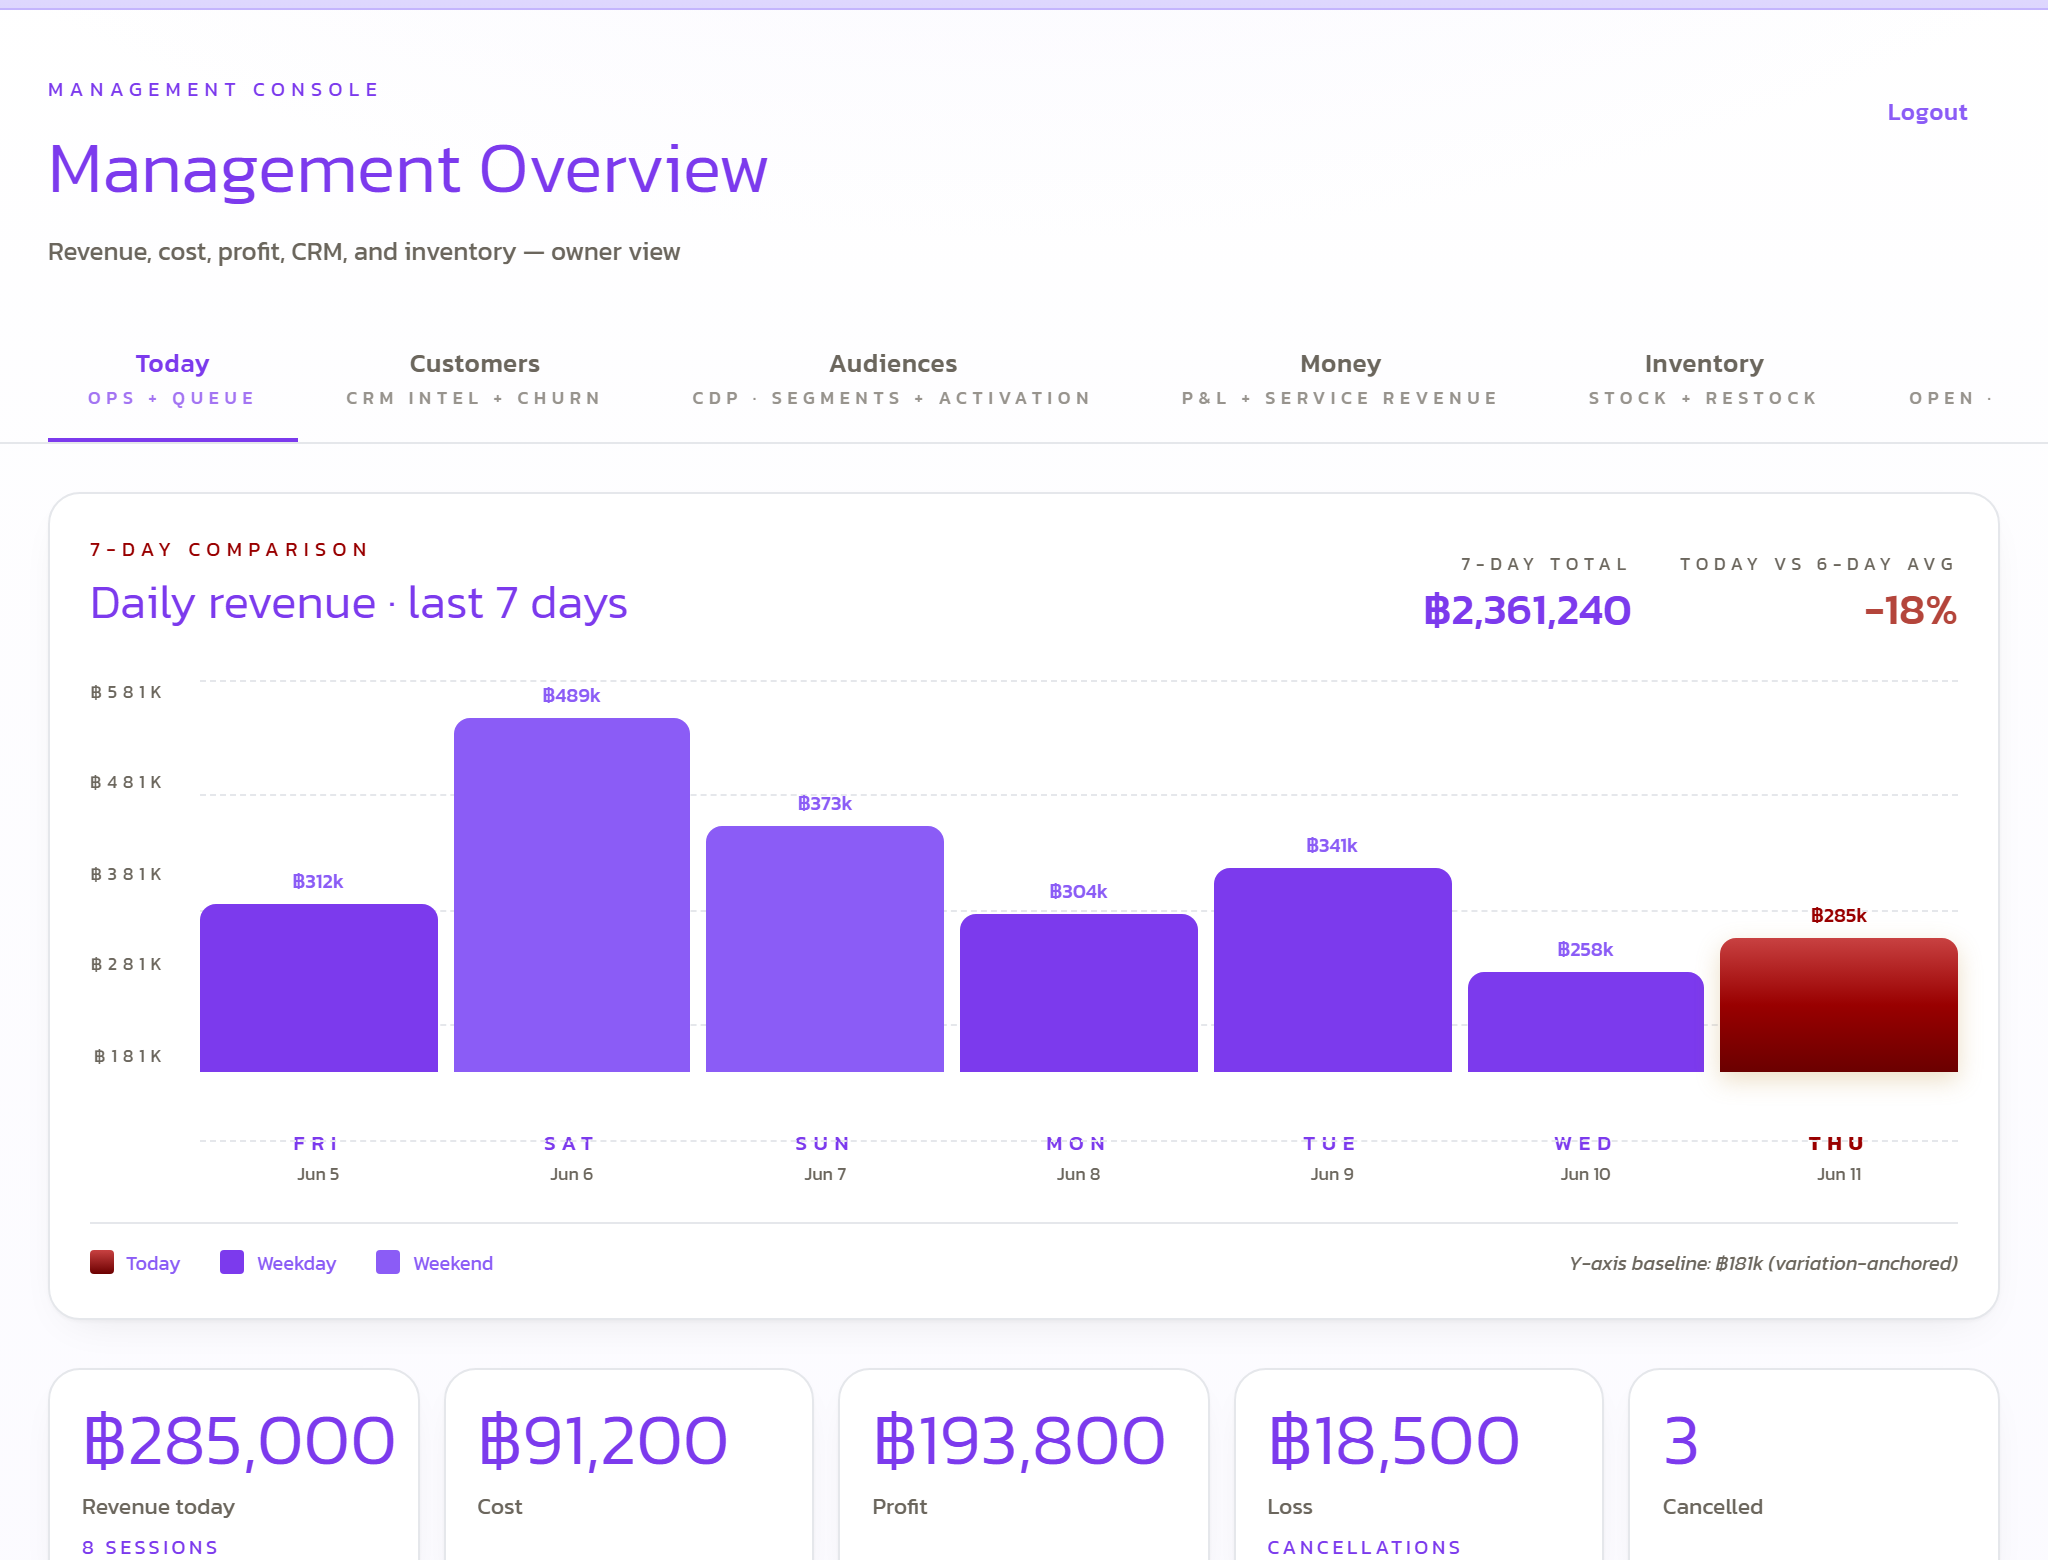Click the Daily revenue chart title
Viewport: 2048px width, 1560px height.
[358, 603]
